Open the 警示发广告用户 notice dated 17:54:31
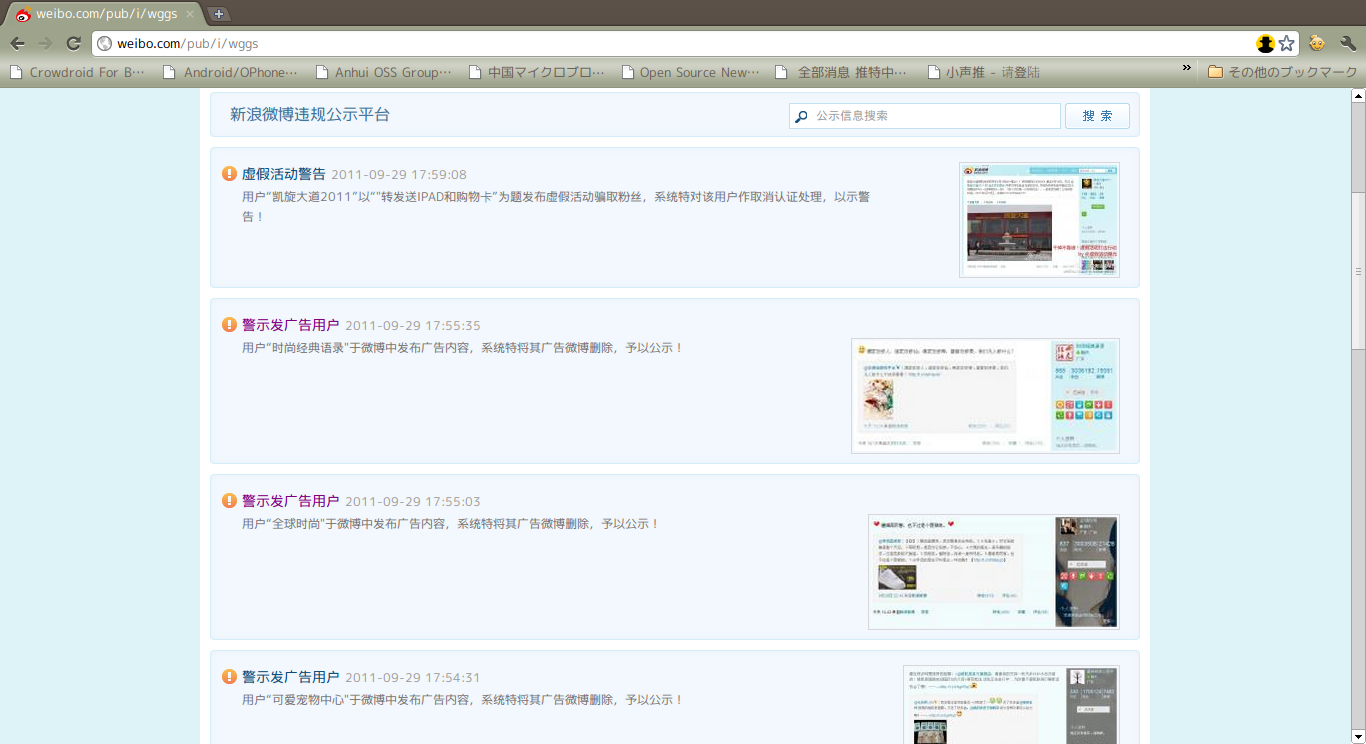1366x744 pixels. 291,677
